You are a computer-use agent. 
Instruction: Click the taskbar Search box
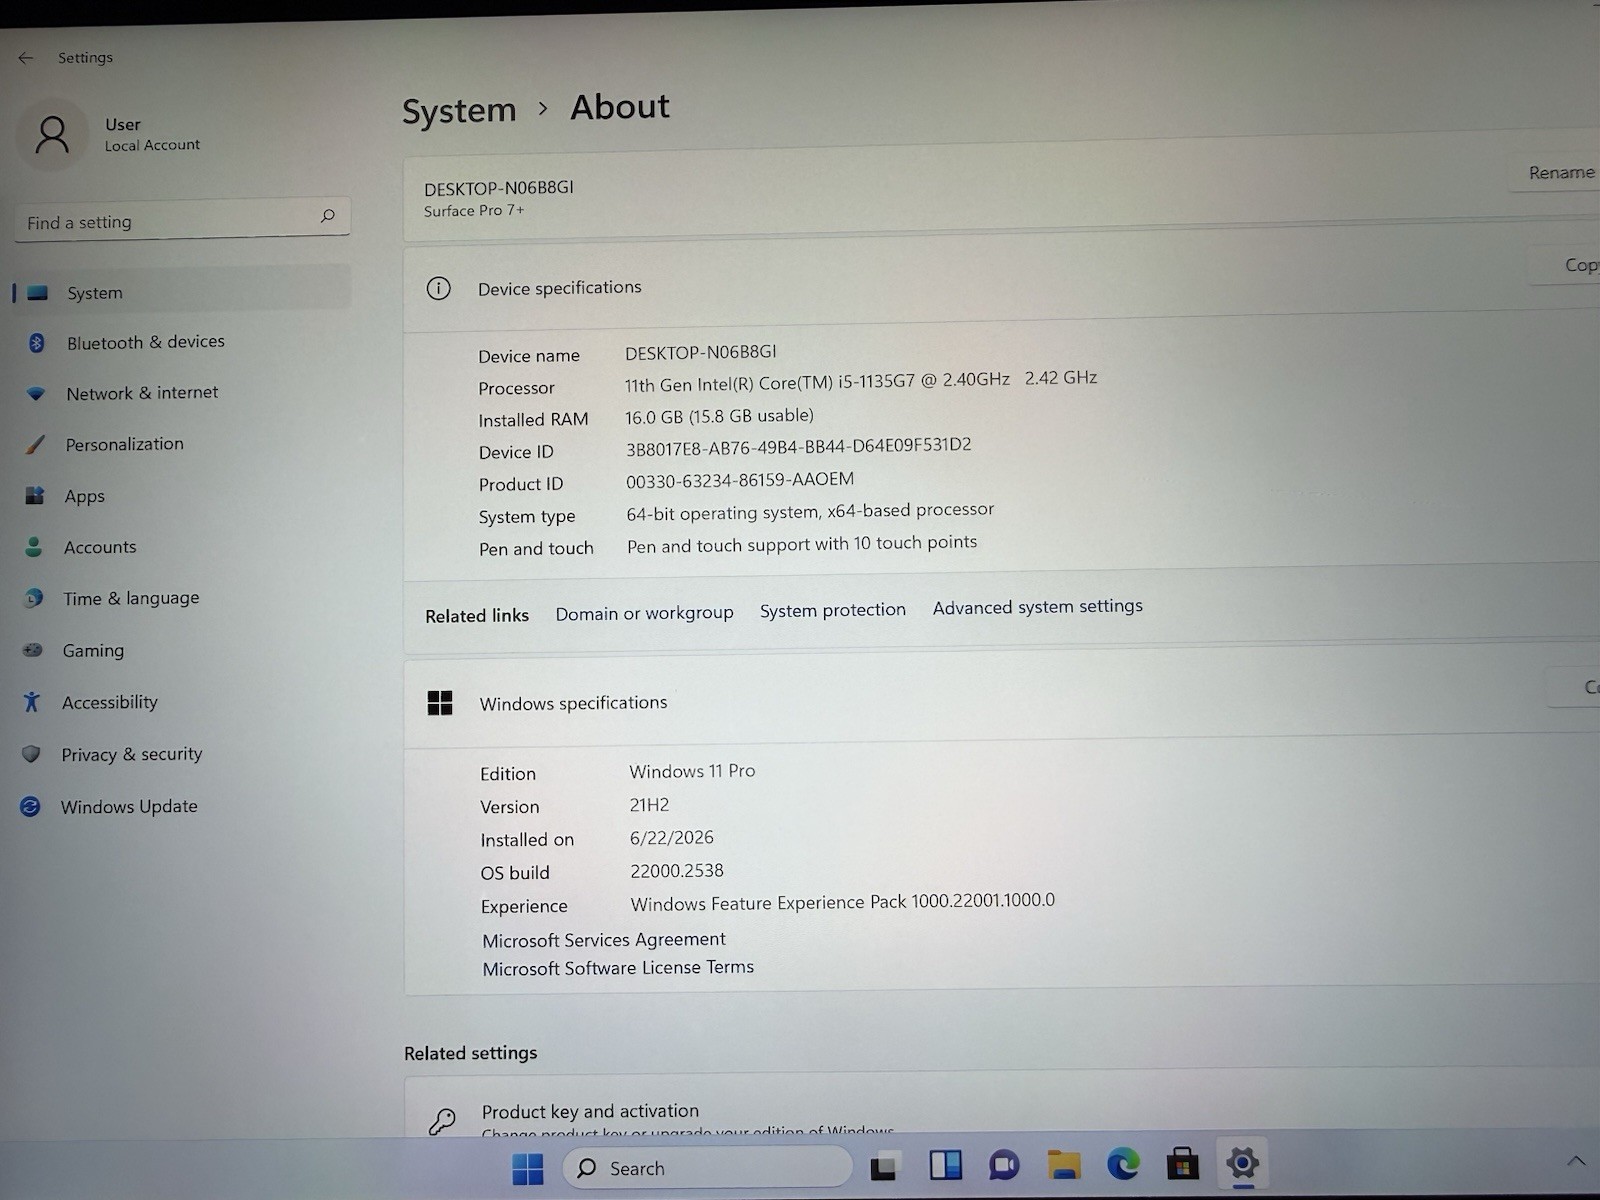point(707,1167)
